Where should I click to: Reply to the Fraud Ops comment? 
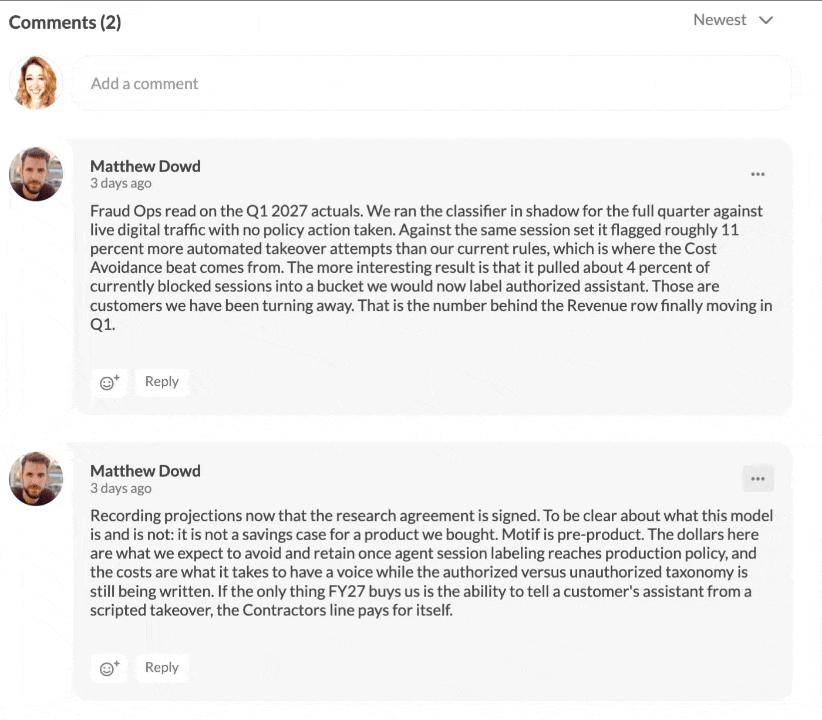pos(161,382)
